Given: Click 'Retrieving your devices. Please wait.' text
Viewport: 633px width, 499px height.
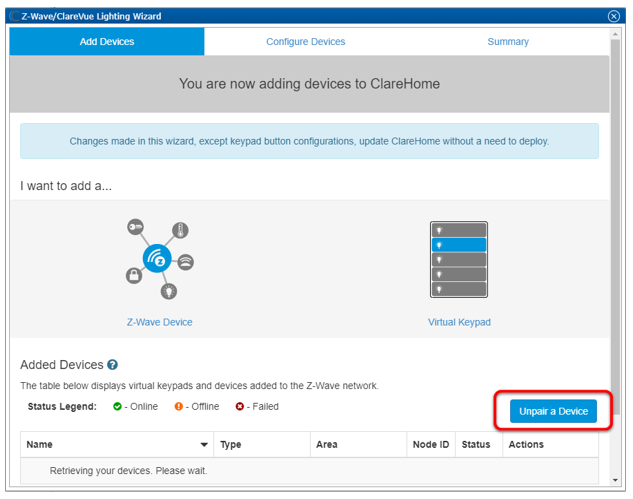Looking at the screenshot, I should [x=128, y=471].
